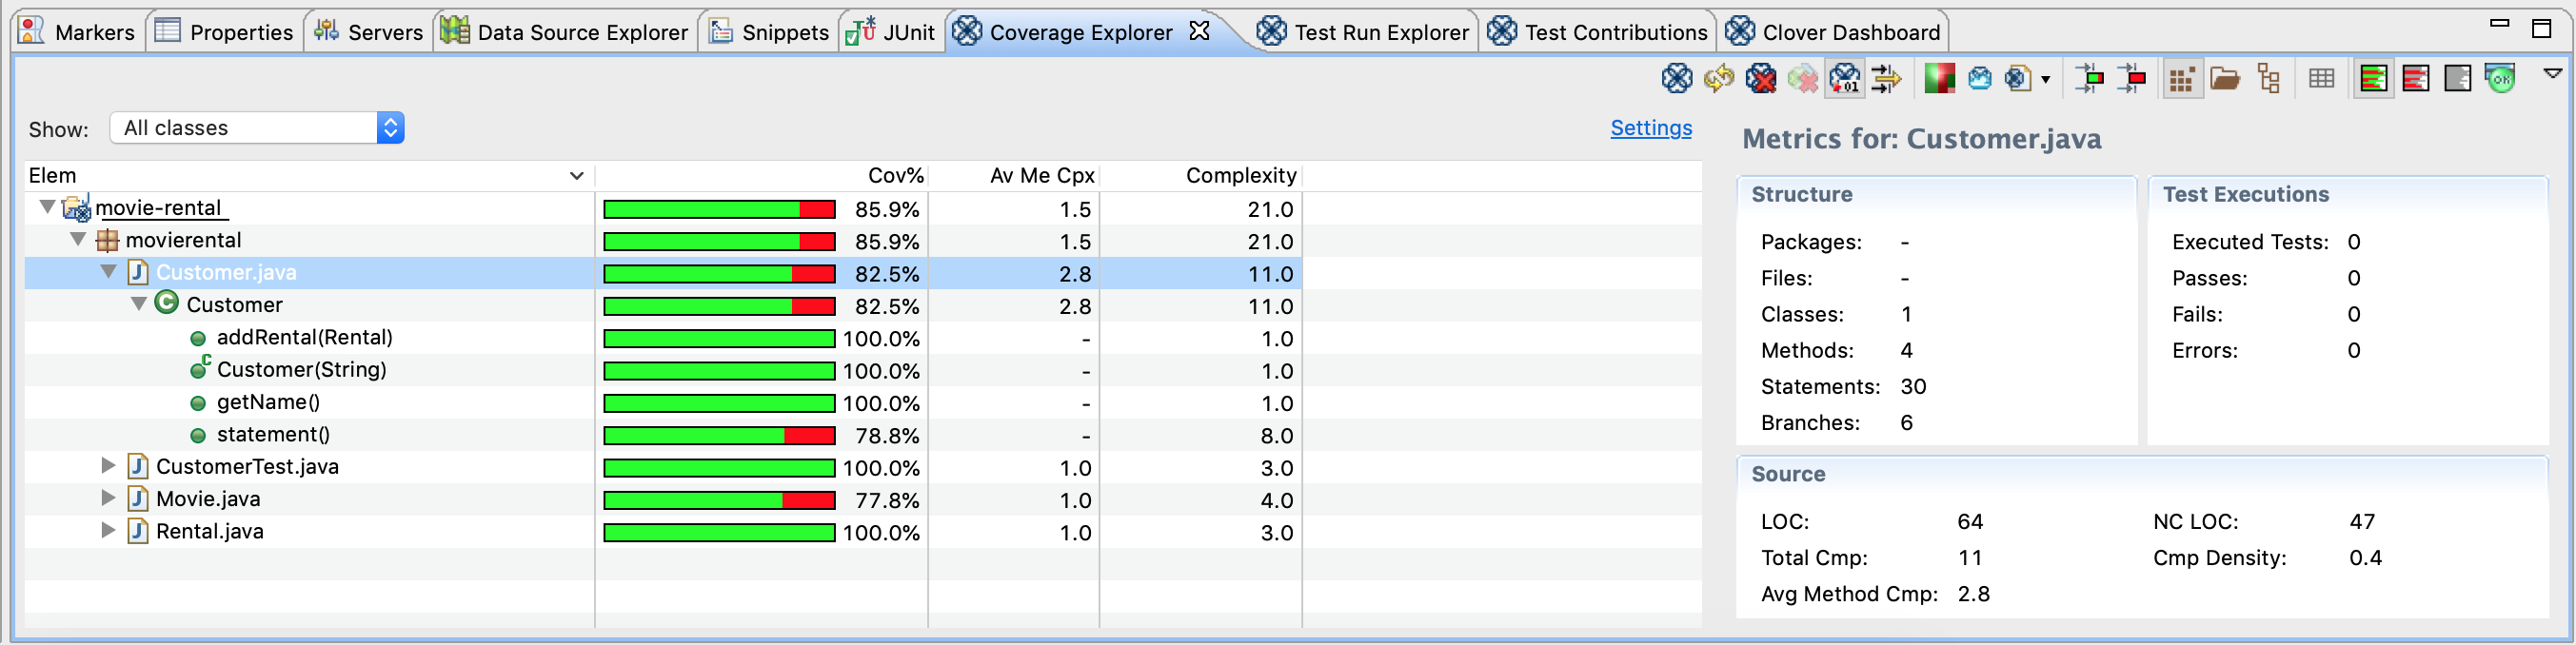2576x645 pixels.
Task: Open the Snippets tab
Action: (769, 32)
